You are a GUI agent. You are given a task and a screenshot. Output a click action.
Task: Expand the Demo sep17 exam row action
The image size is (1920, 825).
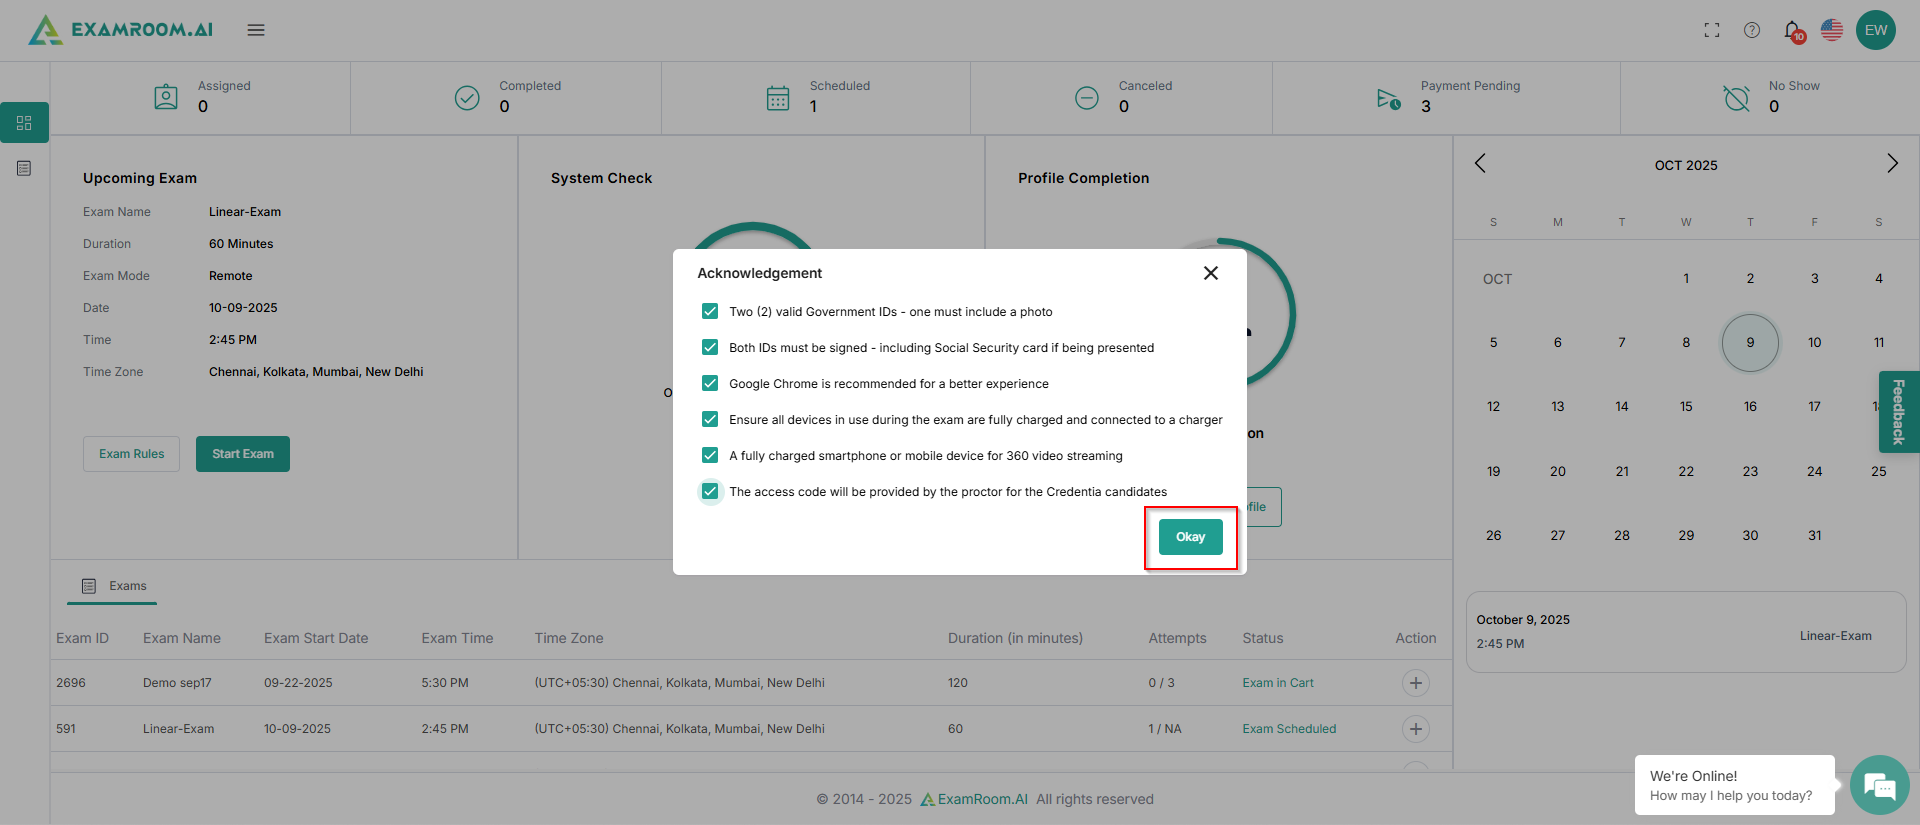[x=1415, y=683]
